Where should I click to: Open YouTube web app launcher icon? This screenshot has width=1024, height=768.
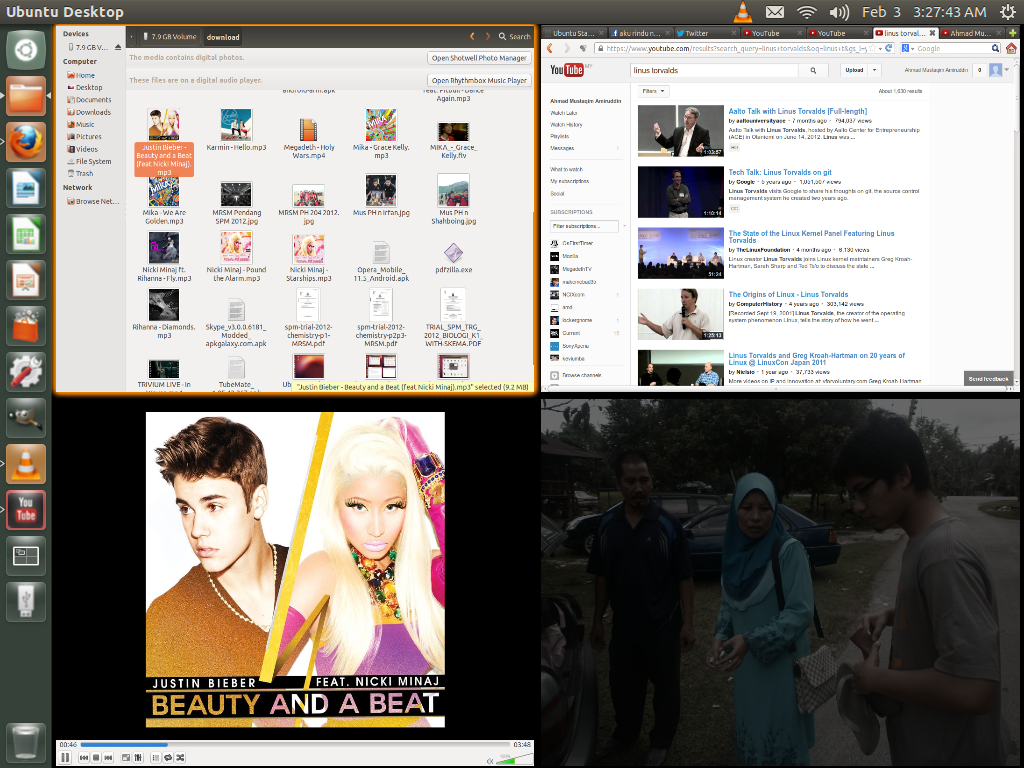[x=25, y=510]
